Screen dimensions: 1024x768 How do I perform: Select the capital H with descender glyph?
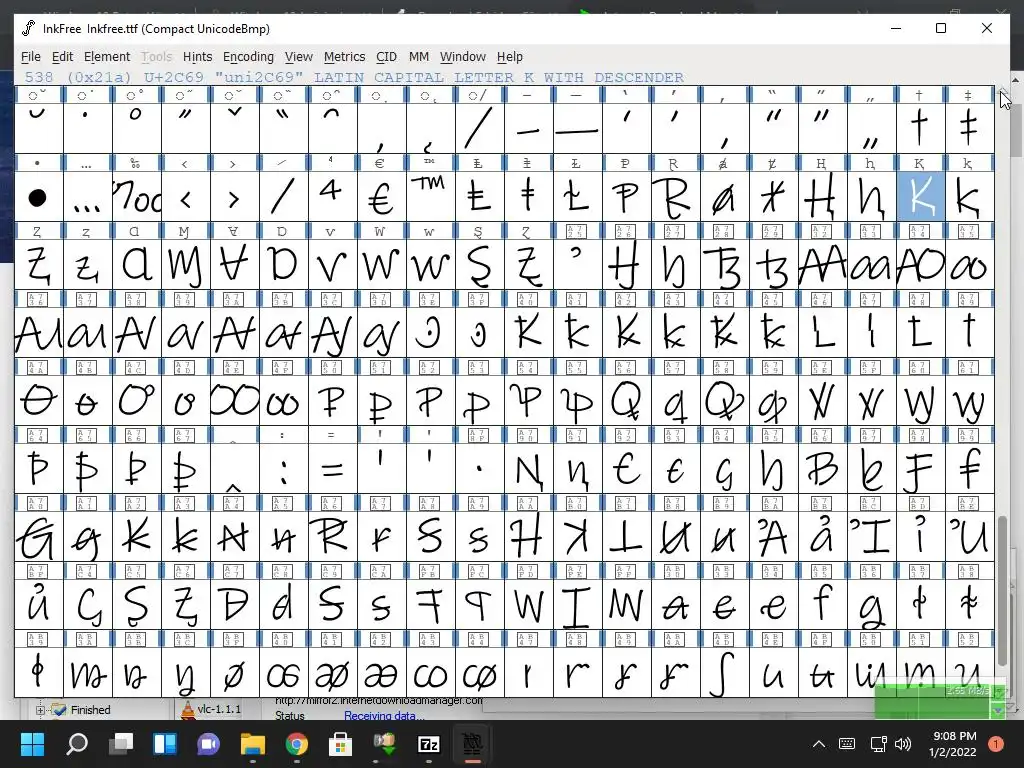[x=822, y=197]
